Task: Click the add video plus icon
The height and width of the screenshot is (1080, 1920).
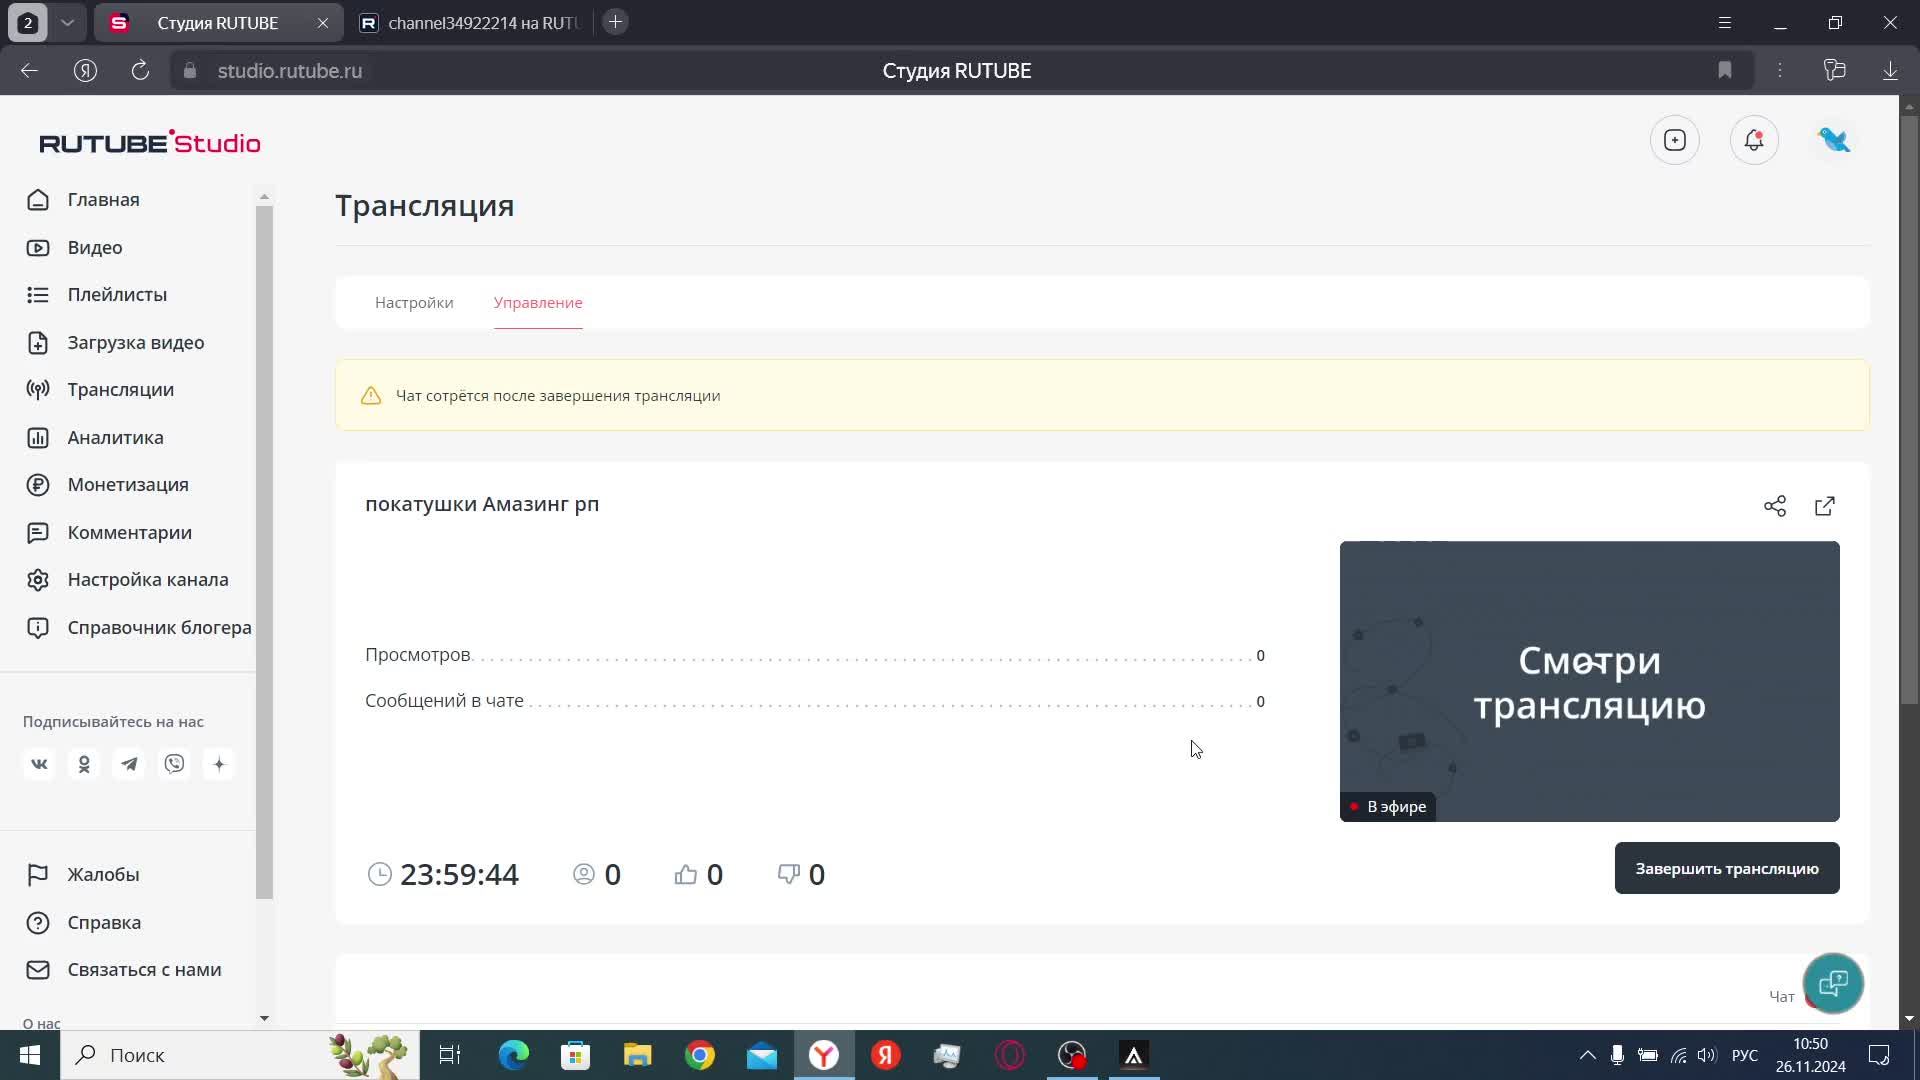Action: tap(1675, 140)
